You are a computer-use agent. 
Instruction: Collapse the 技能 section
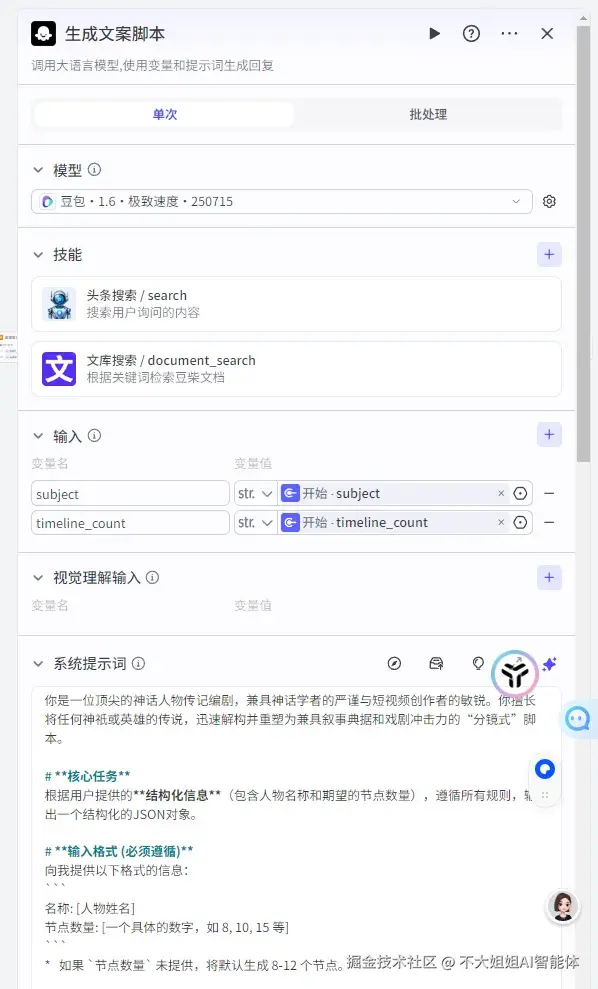(x=38, y=255)
